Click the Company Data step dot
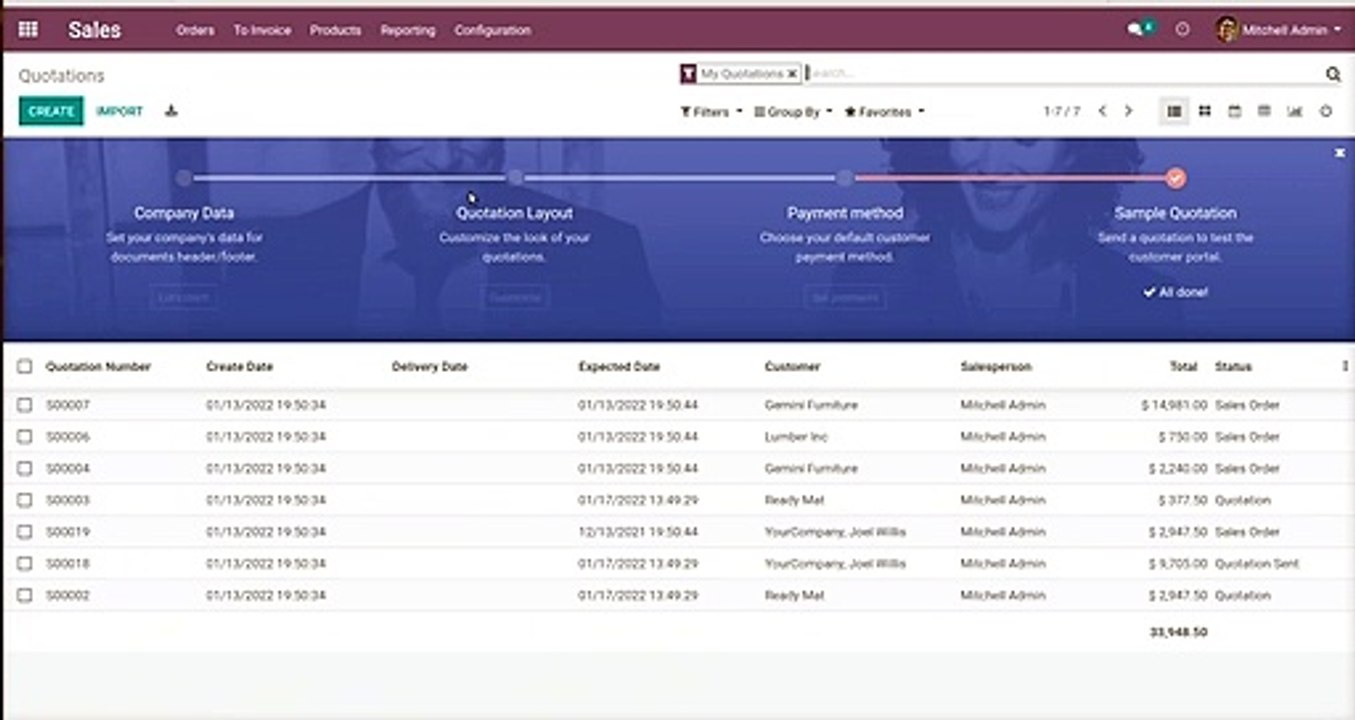1355x720 pixels. click(x=183, y=178)
